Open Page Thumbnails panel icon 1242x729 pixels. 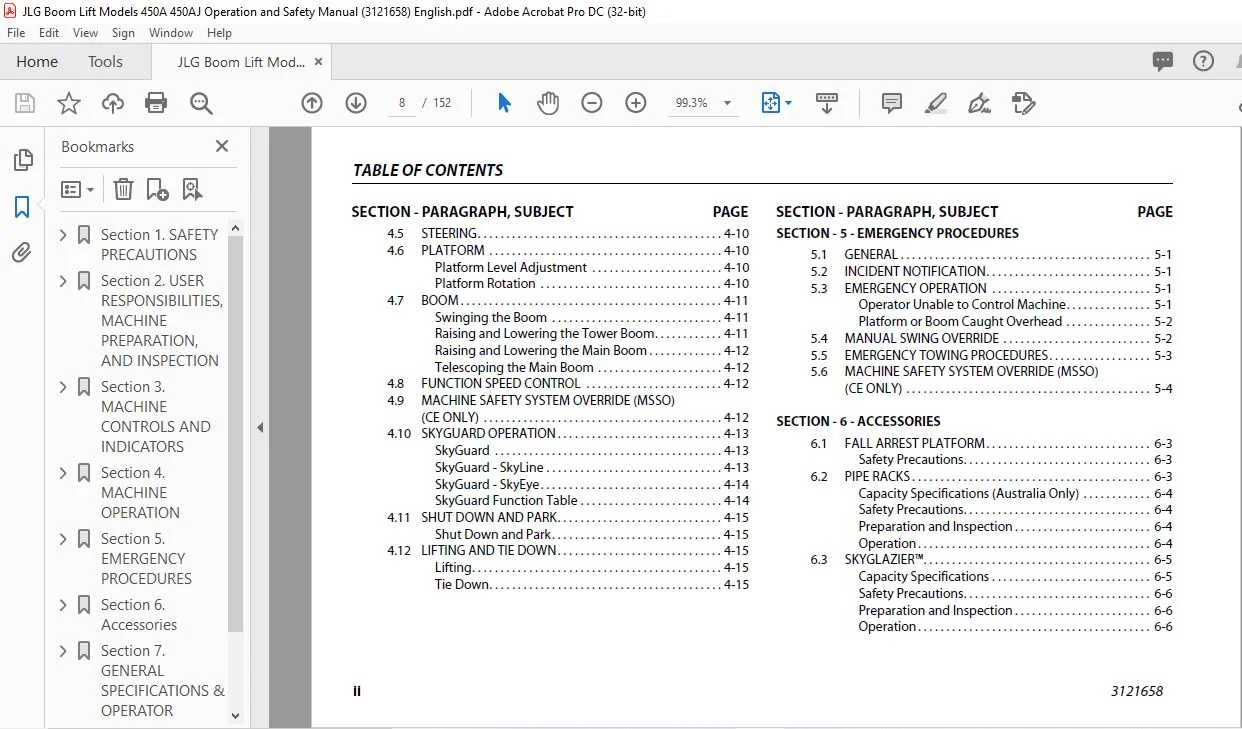coord(22,160)
